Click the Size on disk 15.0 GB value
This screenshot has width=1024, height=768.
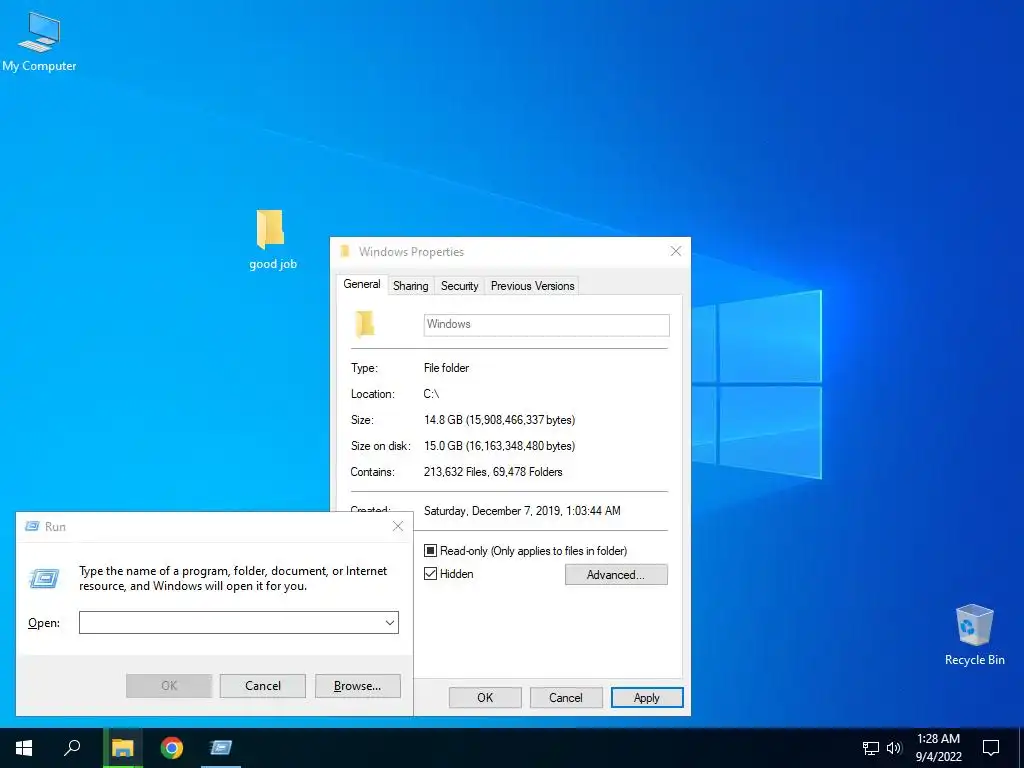coord(500,446)
